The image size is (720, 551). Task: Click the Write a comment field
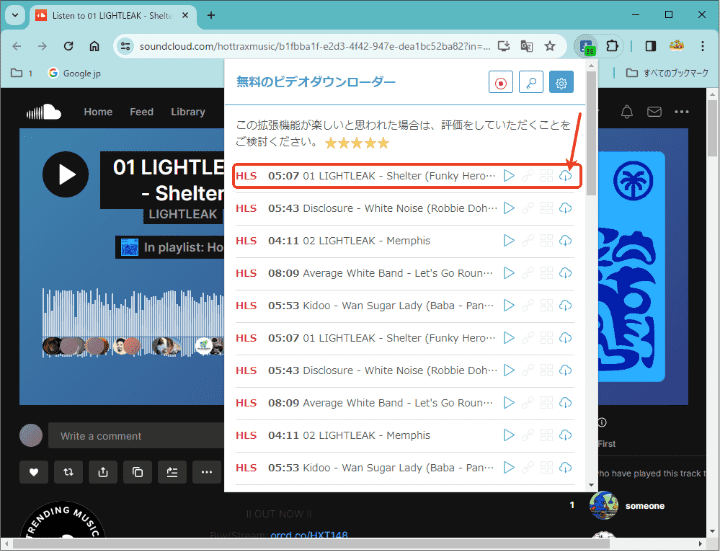coord(136,436)
